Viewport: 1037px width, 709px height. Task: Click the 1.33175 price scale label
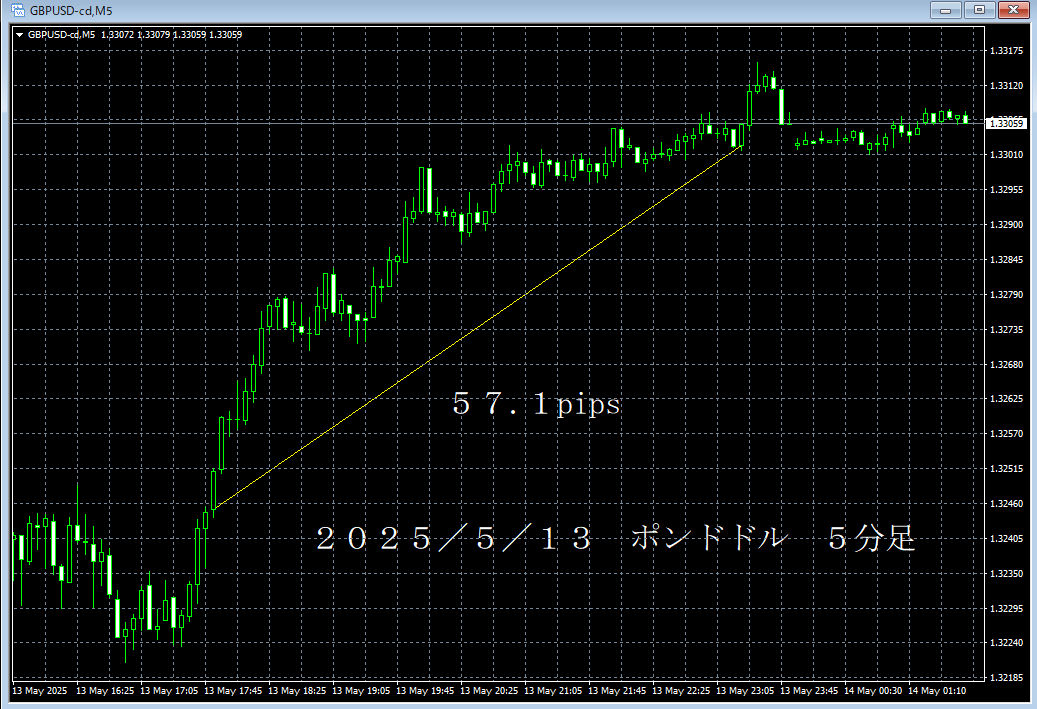point(1005,51)
